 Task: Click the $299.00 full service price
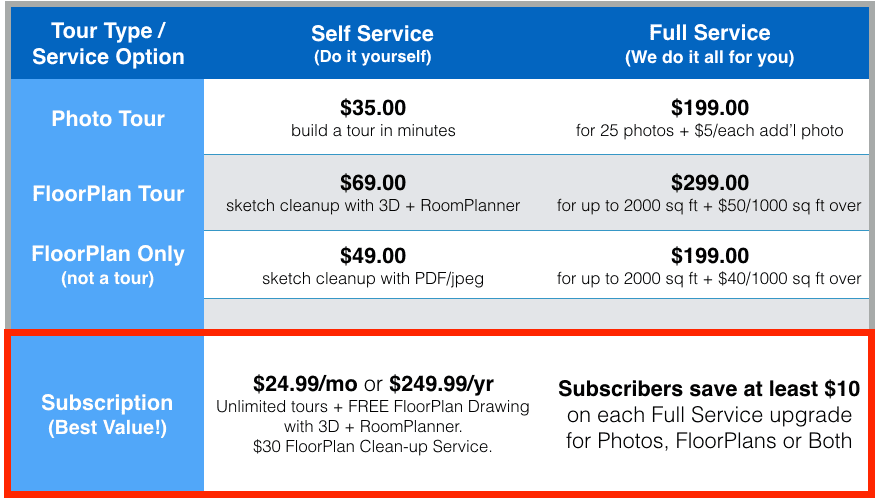[x=710, y=183]
